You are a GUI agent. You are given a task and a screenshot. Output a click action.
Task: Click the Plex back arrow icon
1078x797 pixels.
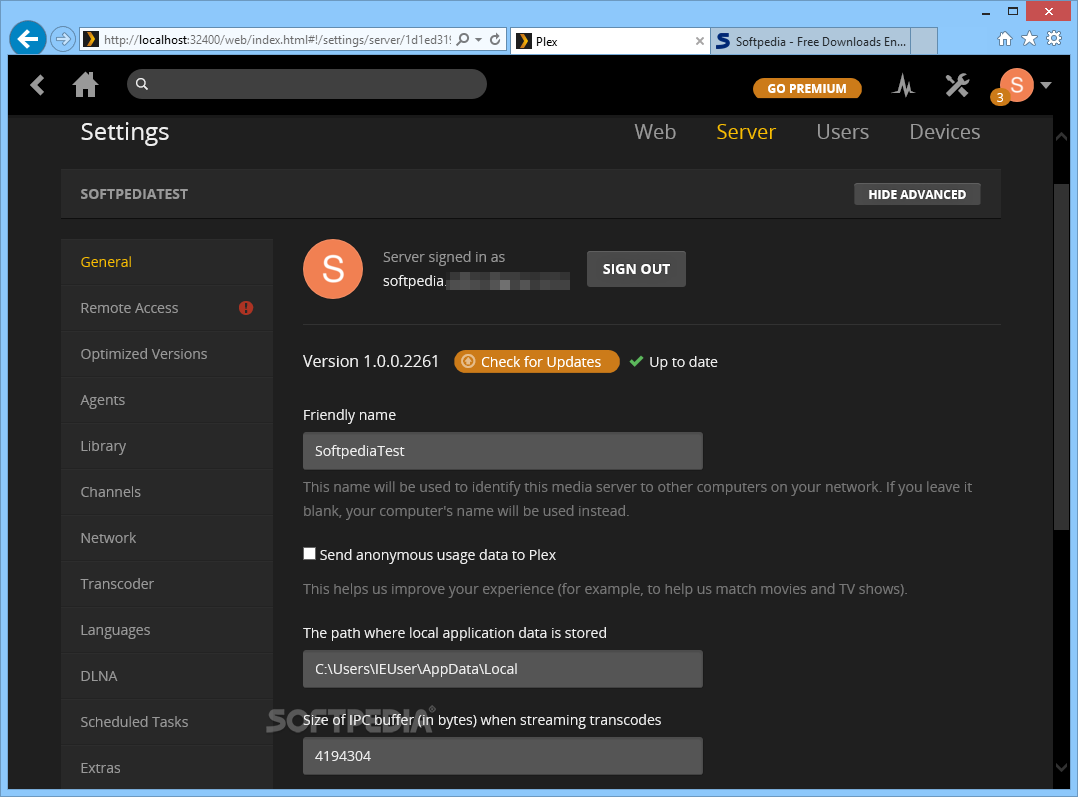click(x=38, y=85)
